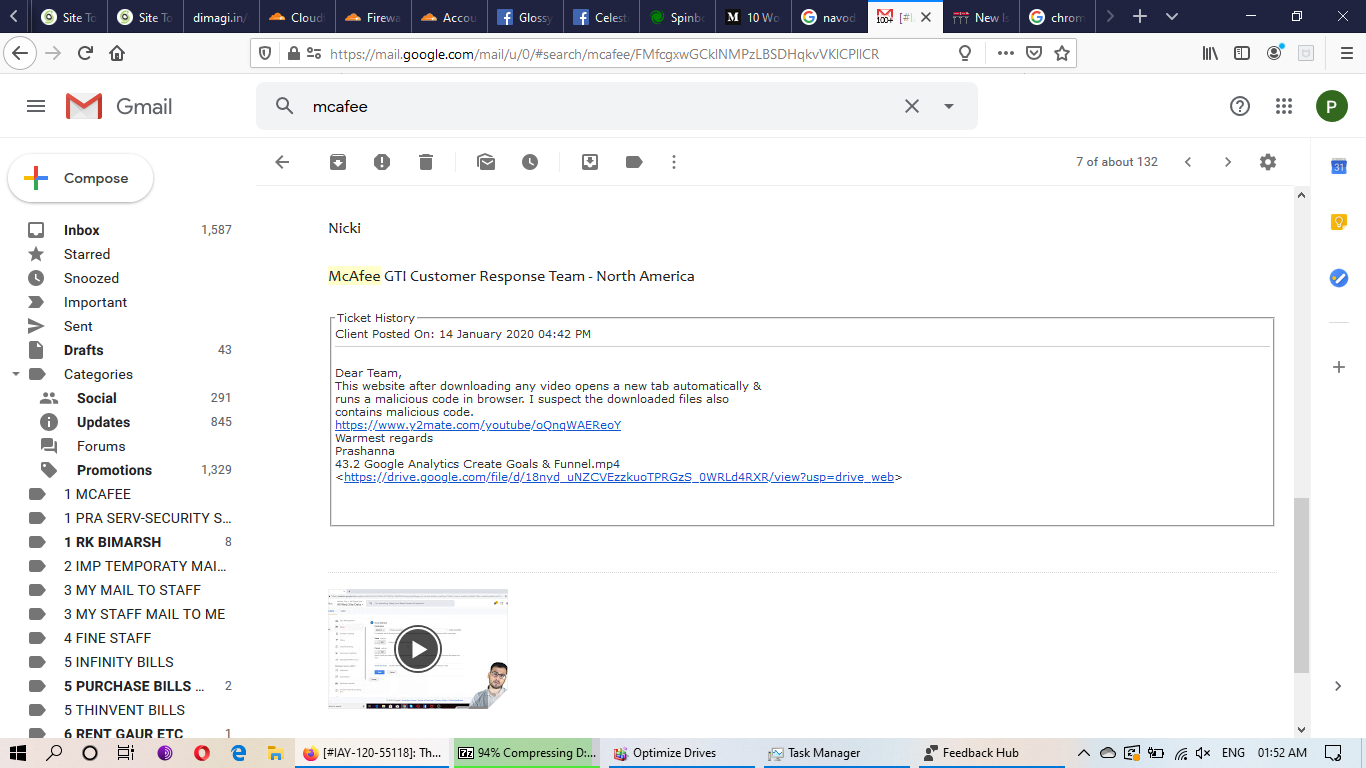Delete the email using trash icon

point(426,162)
